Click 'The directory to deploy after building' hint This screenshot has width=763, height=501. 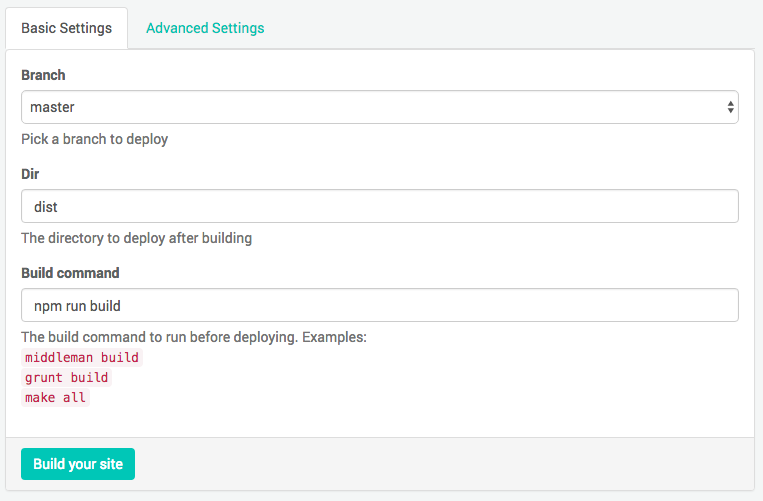136,238
